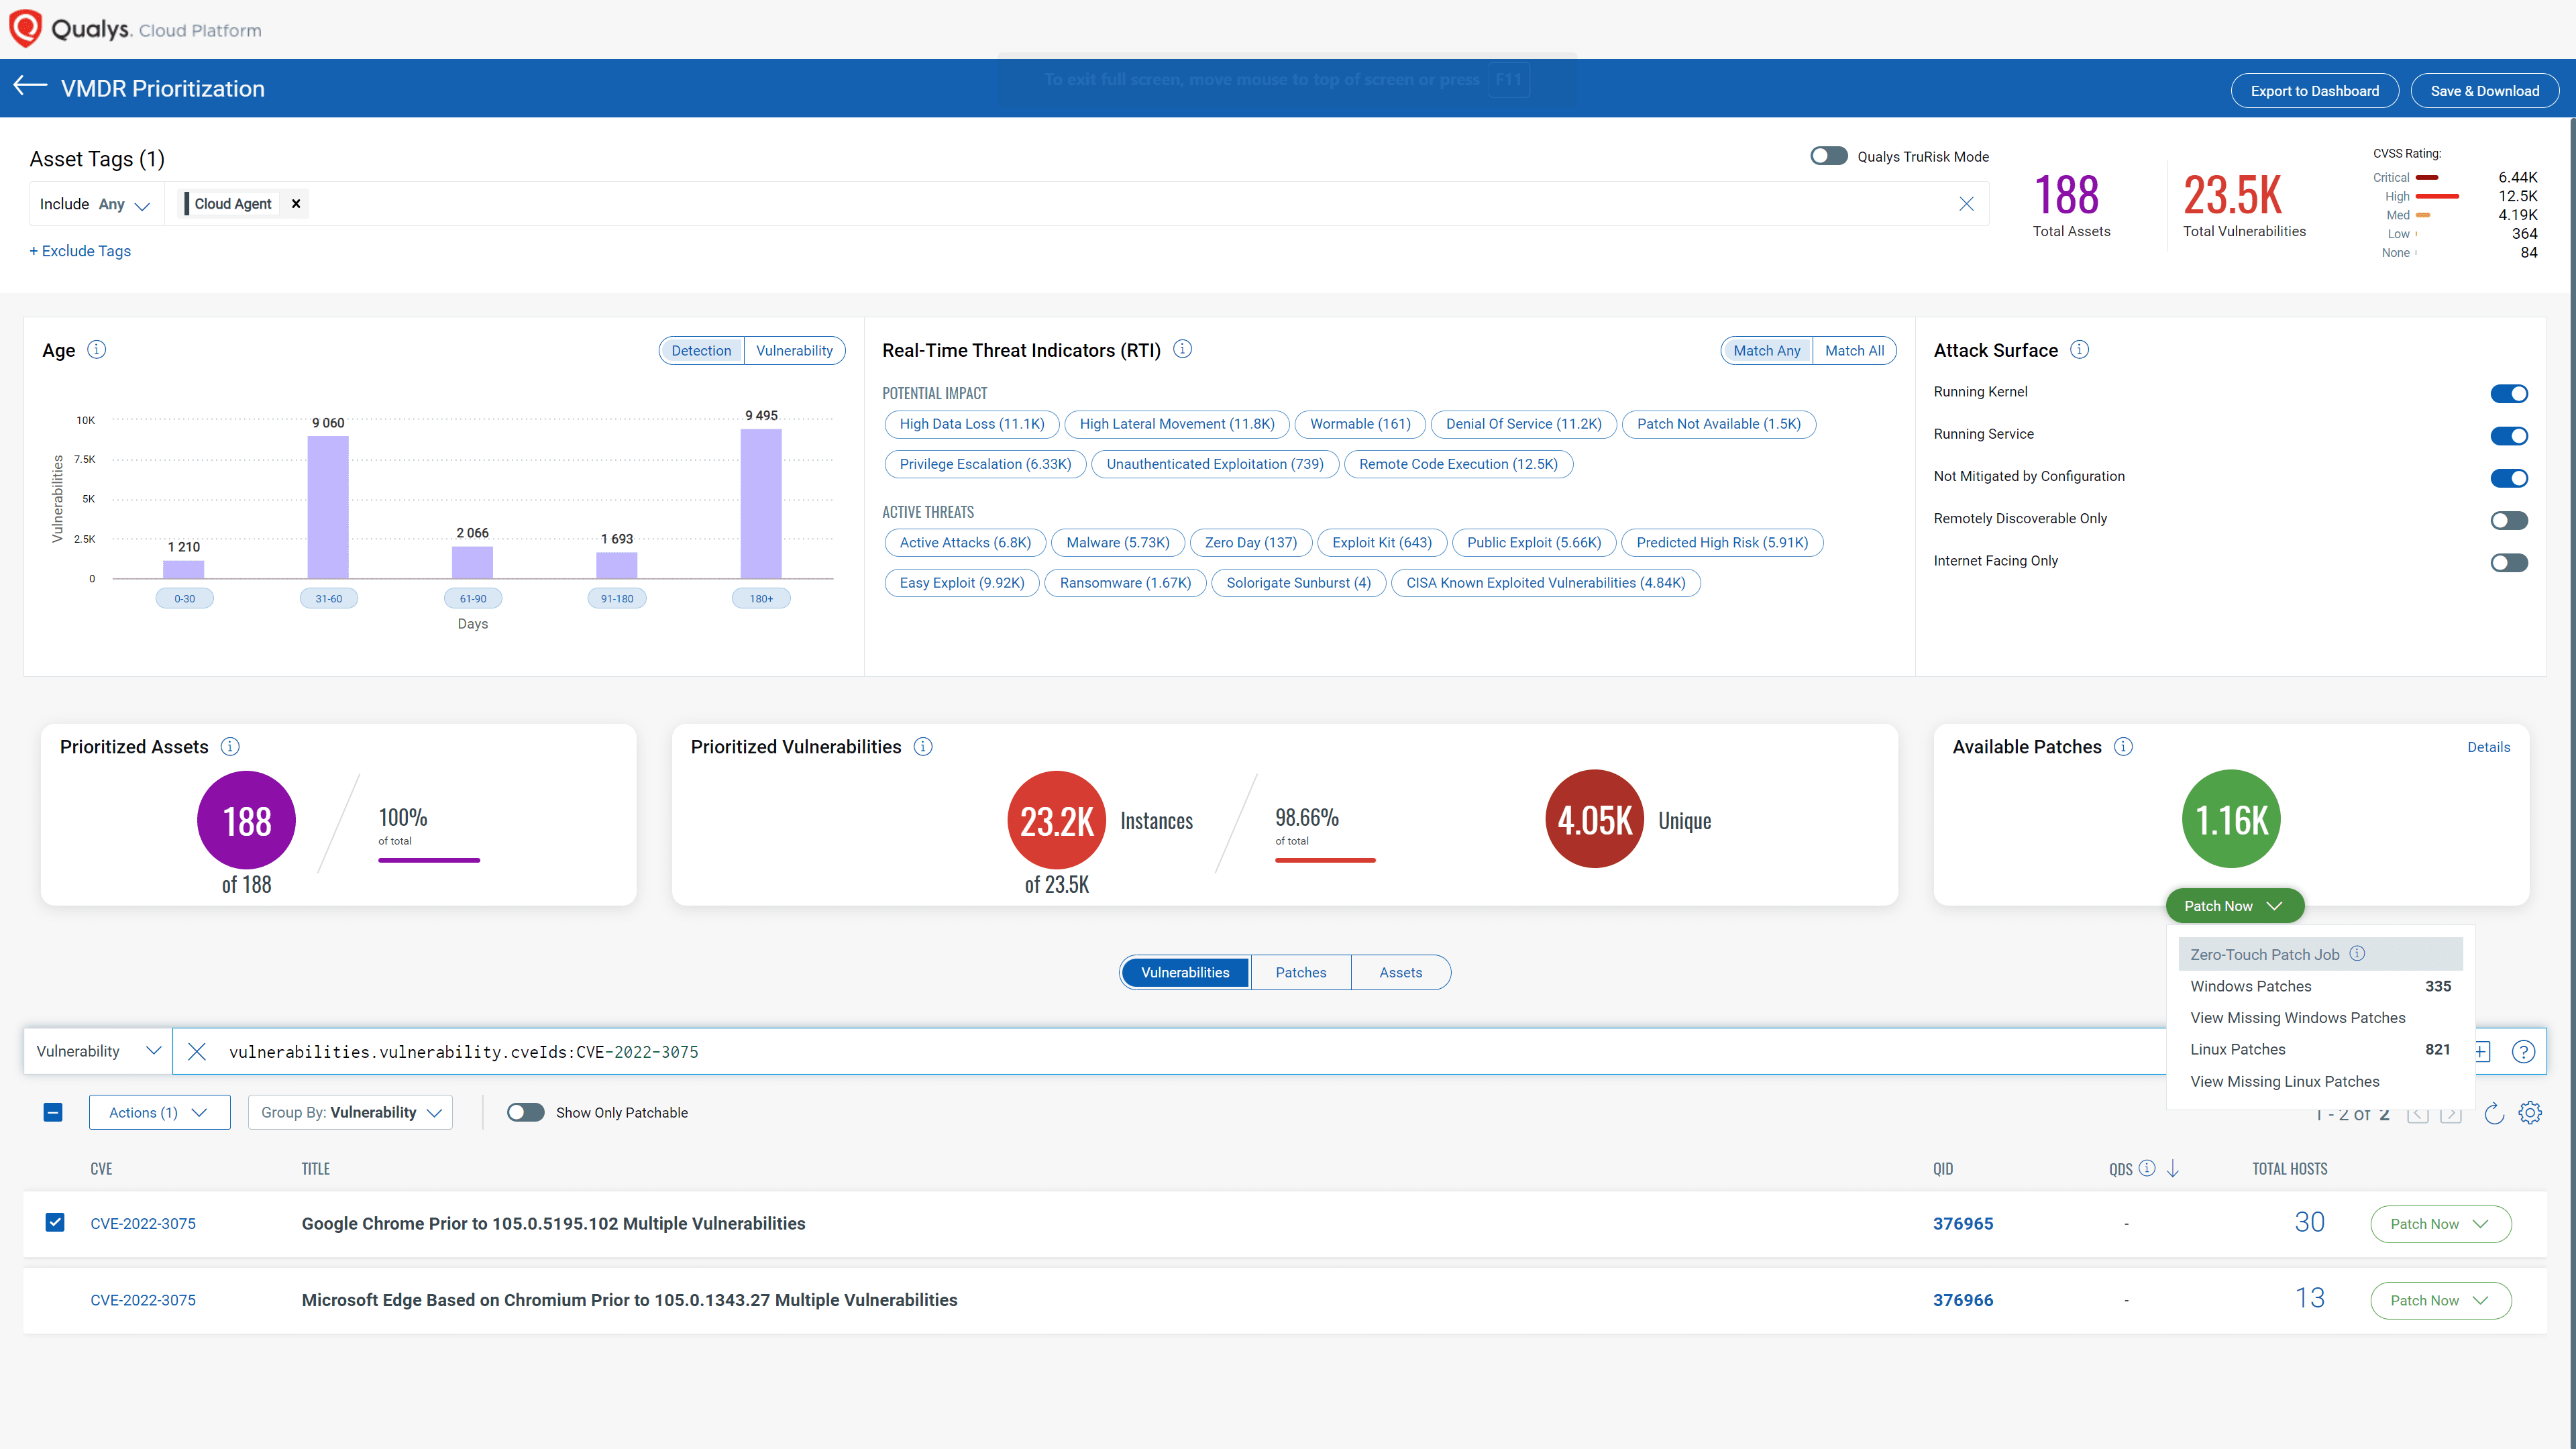
Task: Select the Wormable (161) impact filter
Action: [x=1360, y=423]
